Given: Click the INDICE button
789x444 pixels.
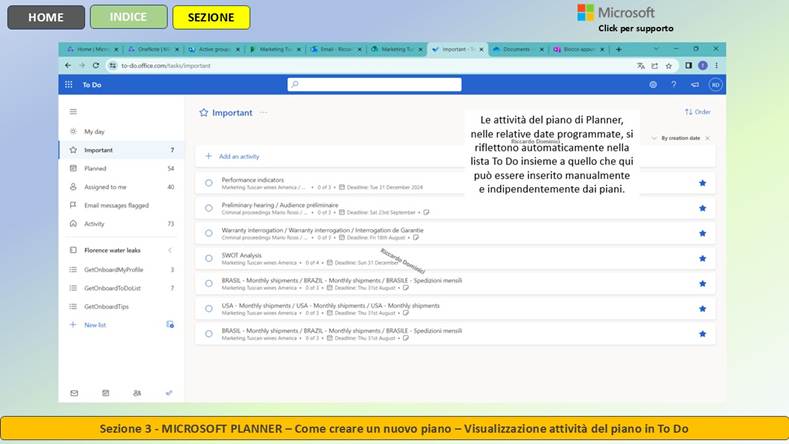Looking at the screenshot, I should pyautogui.click(x=128, y=17).
